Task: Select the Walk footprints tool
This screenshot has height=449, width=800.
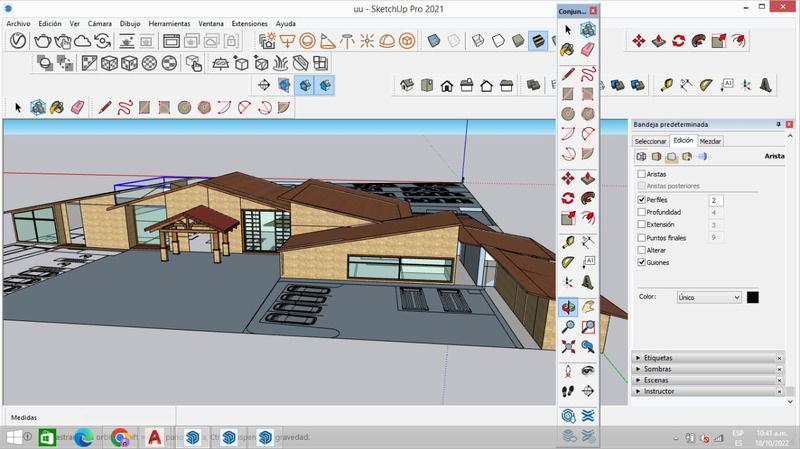Action: [x=568, y=391]
